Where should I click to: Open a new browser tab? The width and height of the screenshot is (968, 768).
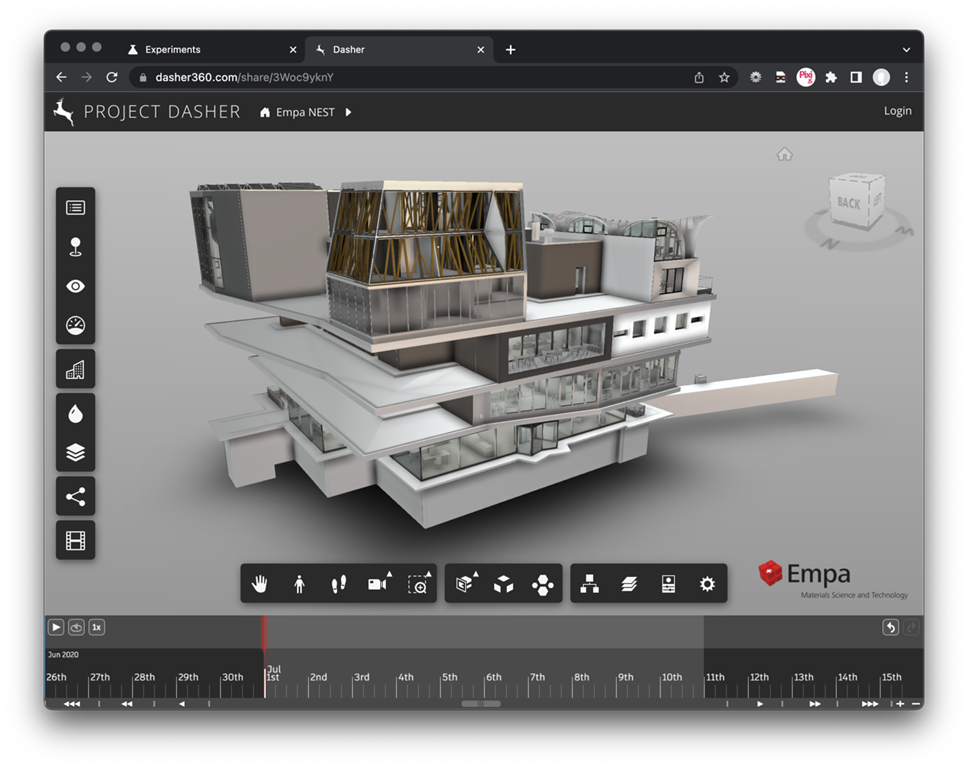pyautogui.click(x=510, y=49)
